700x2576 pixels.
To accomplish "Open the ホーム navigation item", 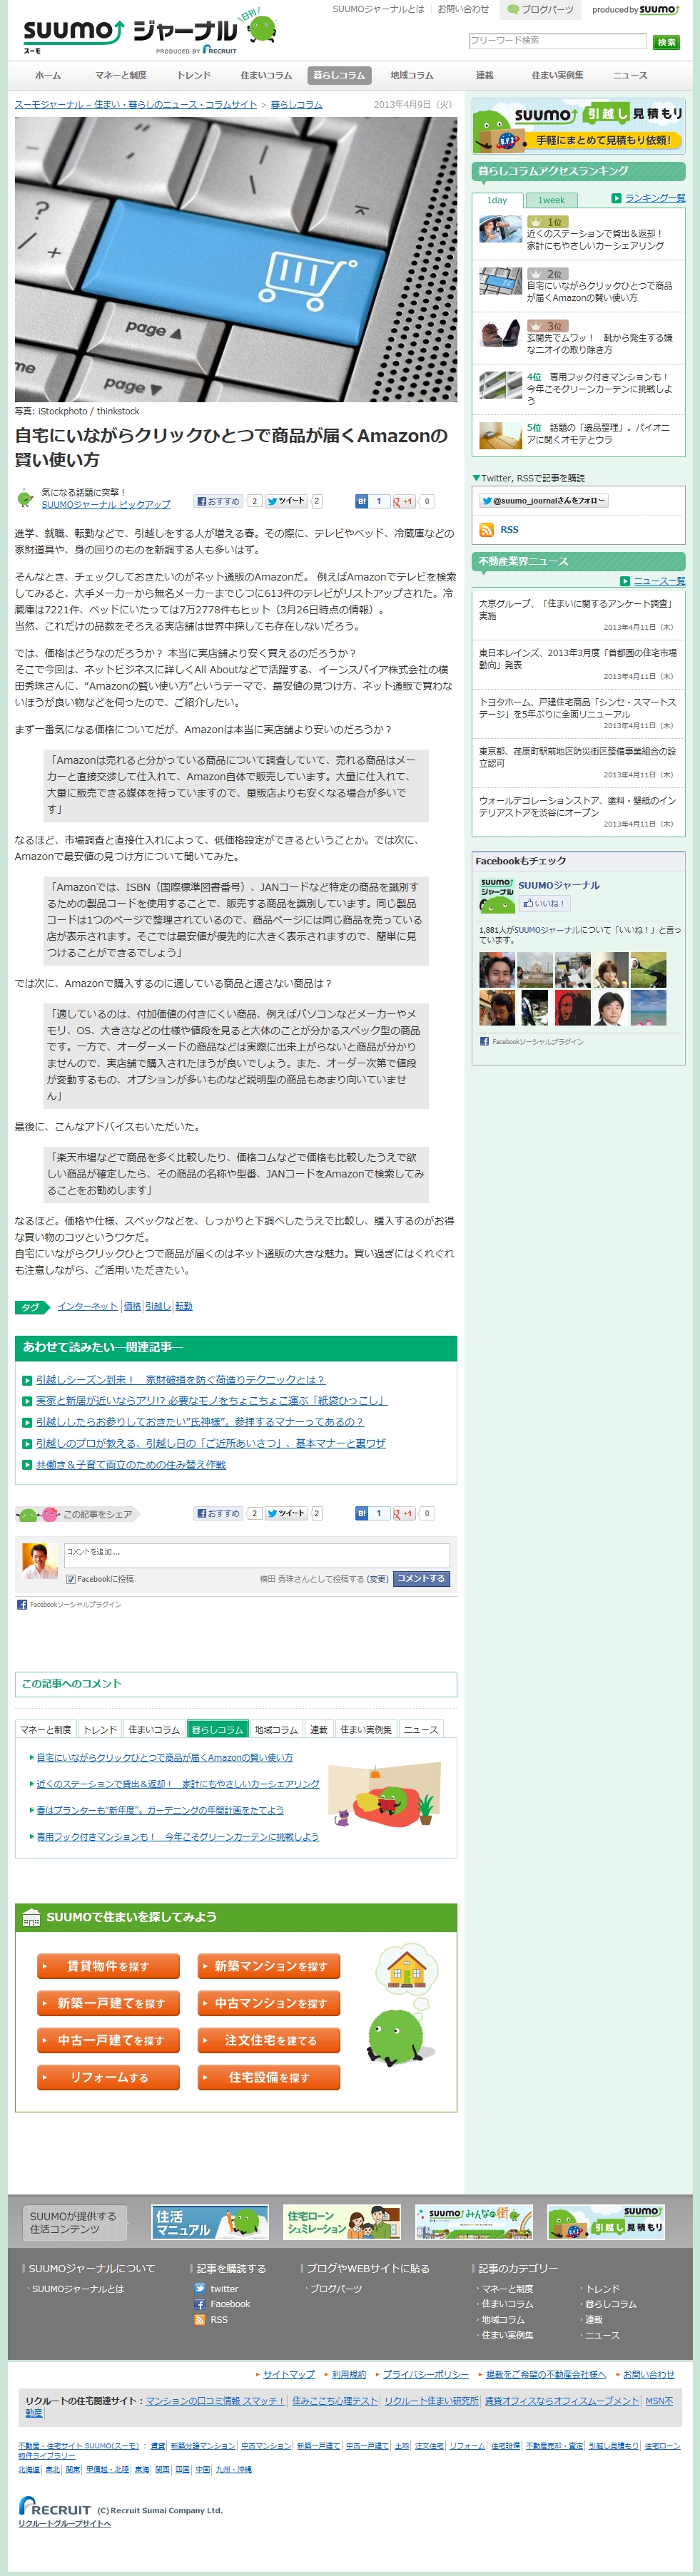I will [x=48, y=76].
